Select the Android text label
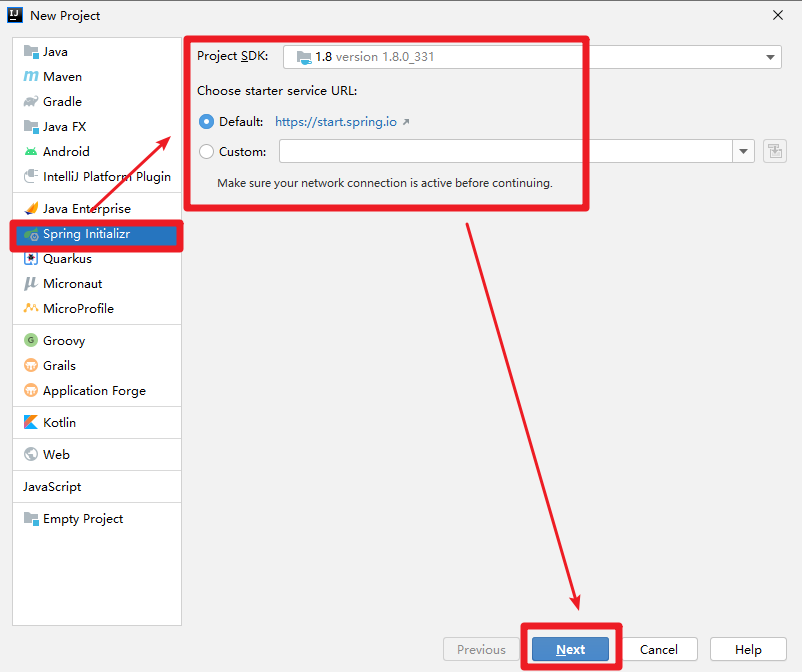Viewport: 802px width, 672px height. tap(66, 151)
